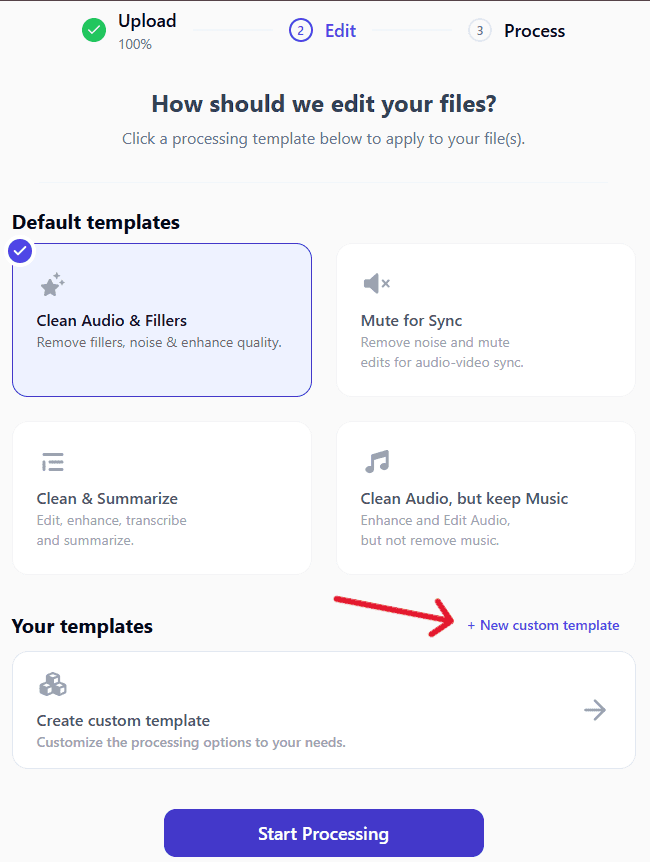Open the Create custom template card
Viewport: 650px width, 862px height.
tap(324, 710)
